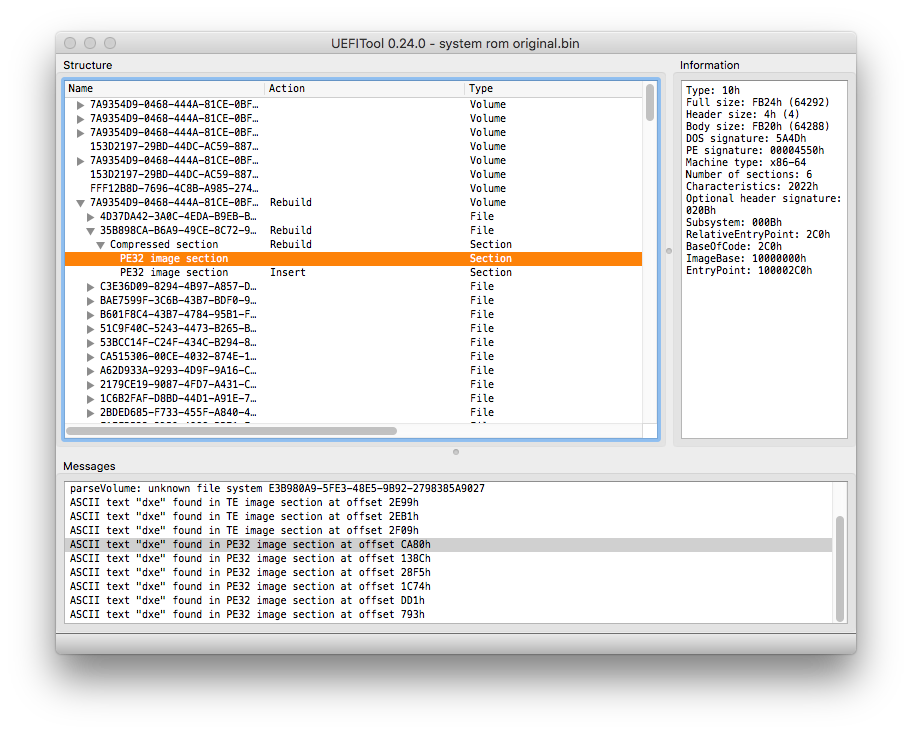This screenshot has width=912, height=734.
Task: Expand the BAE7599F-3C6B-43B7 file
Action: (x=90, y=301)
